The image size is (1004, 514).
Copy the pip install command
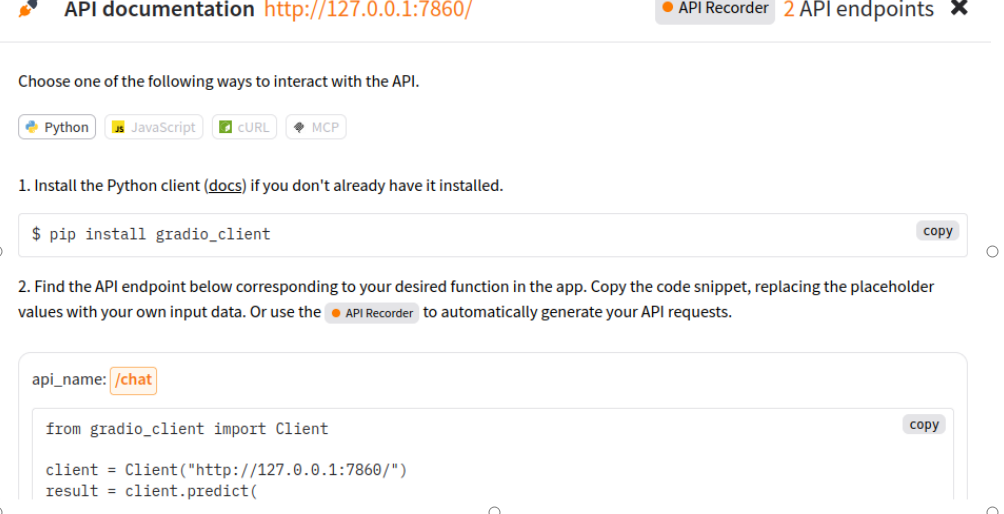937,231
